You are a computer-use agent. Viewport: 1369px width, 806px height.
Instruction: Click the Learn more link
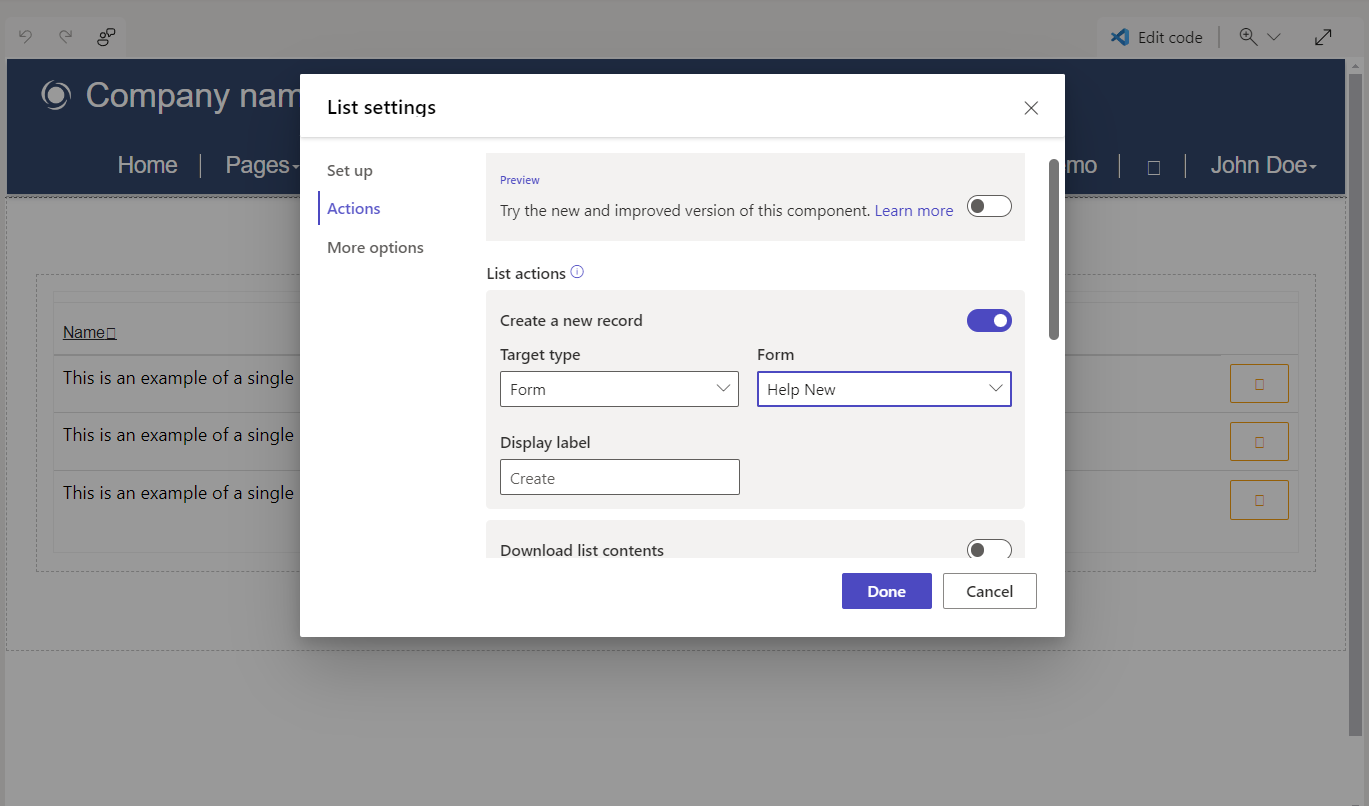point(913,210)
